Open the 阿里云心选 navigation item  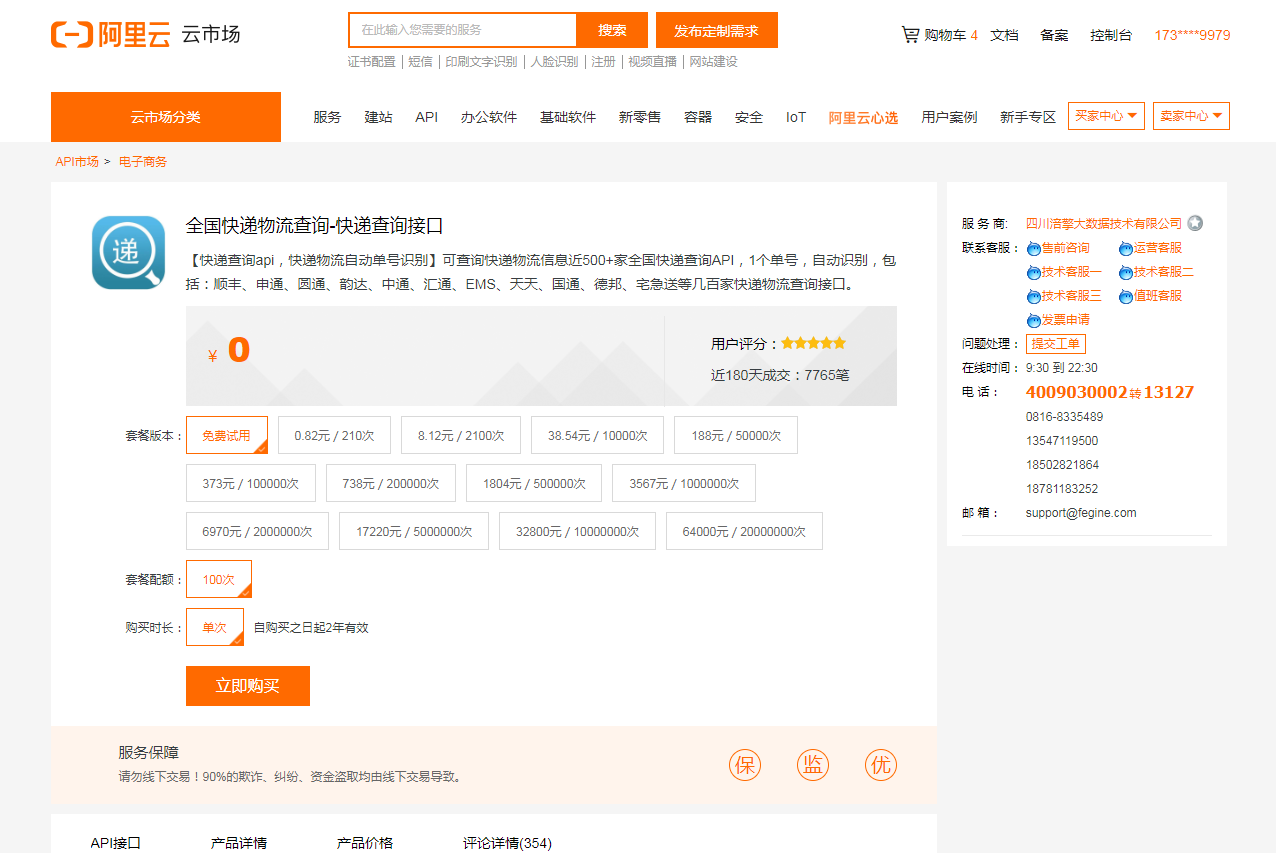863,117
